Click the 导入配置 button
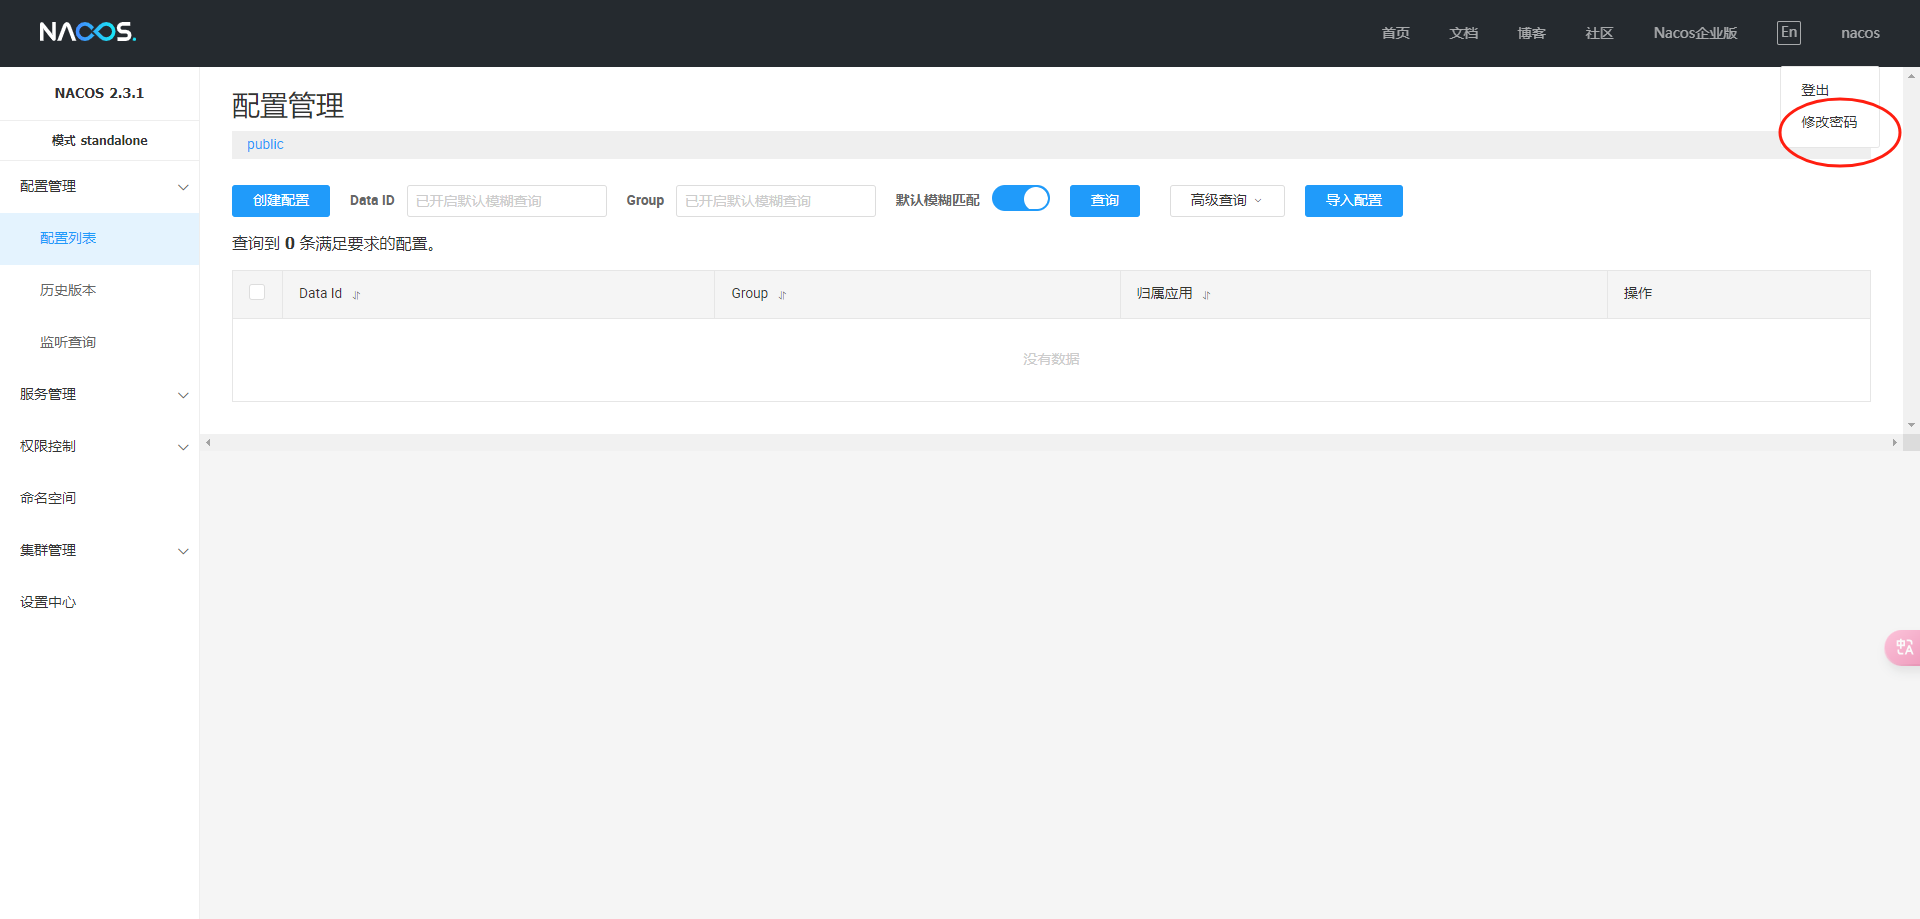The image size is (1920, 919). click(1353, 201)
